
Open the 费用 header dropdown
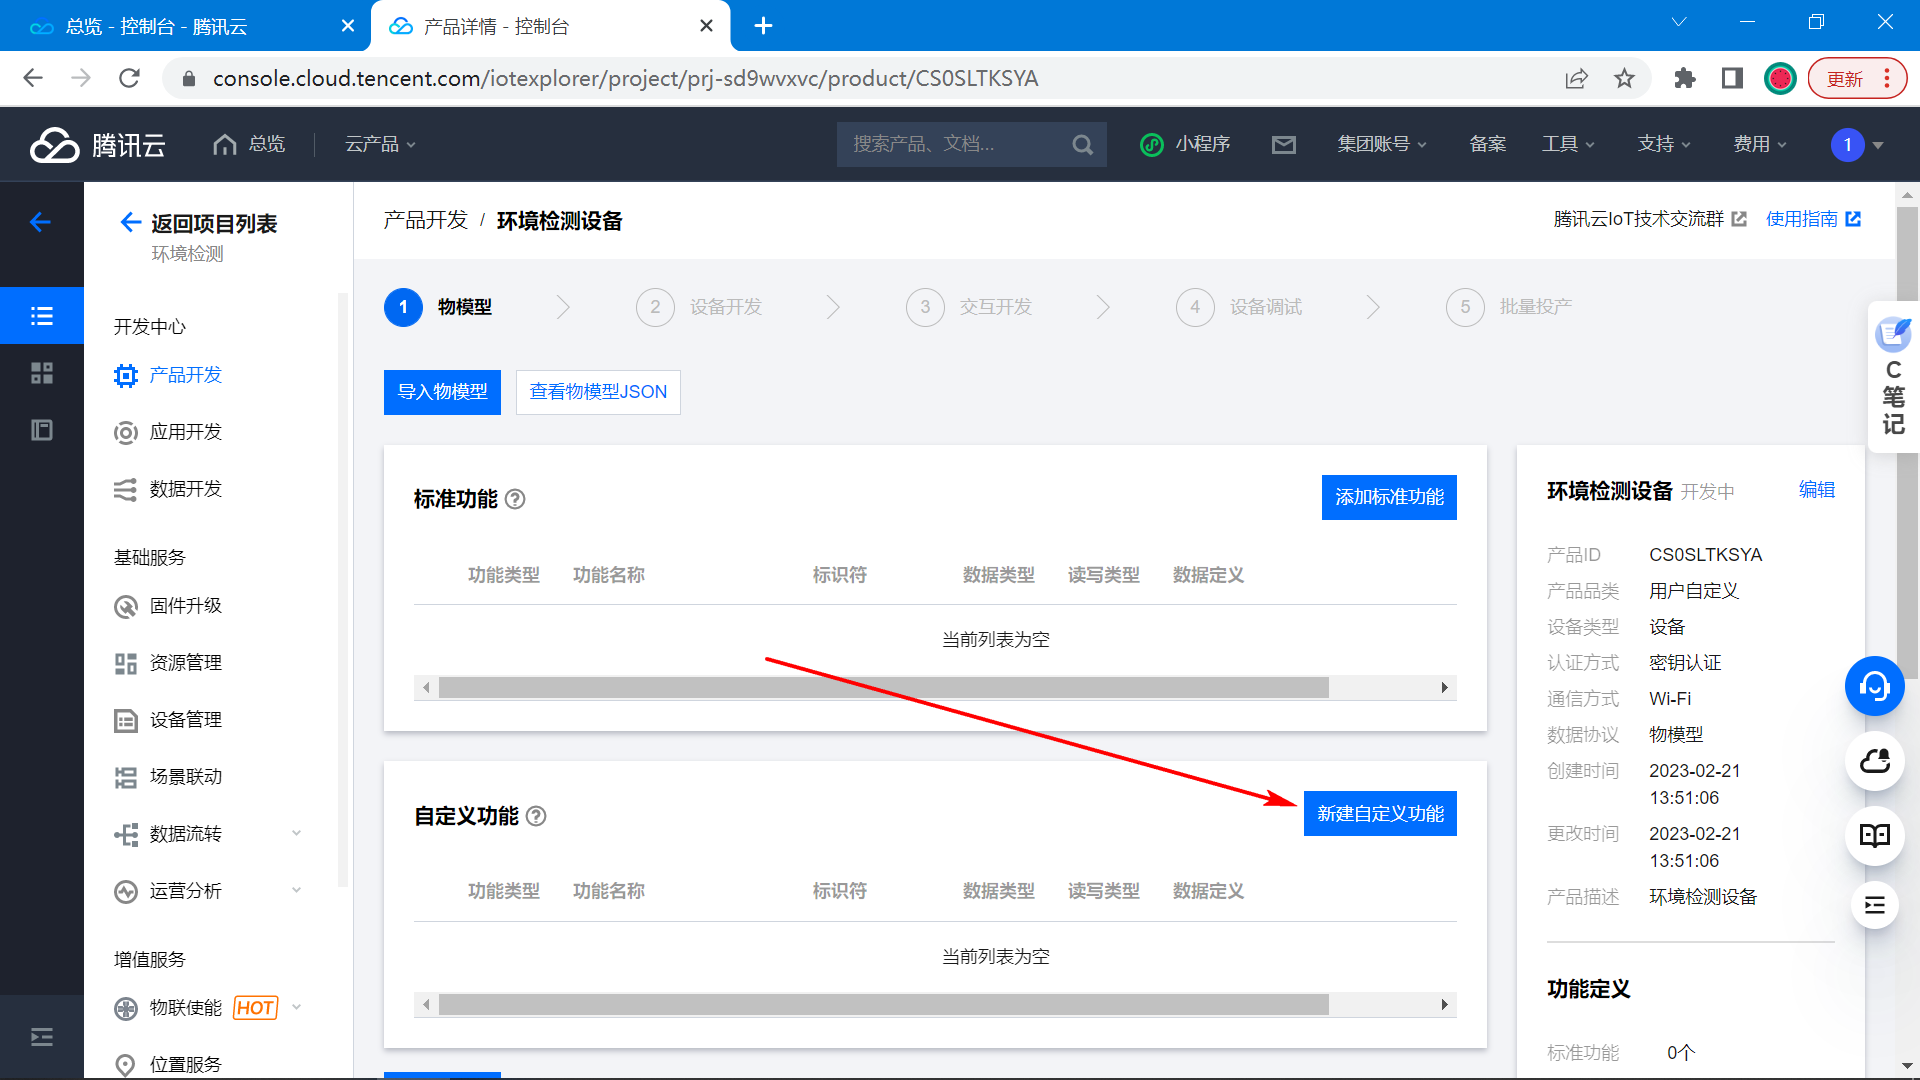point(1759,145)
